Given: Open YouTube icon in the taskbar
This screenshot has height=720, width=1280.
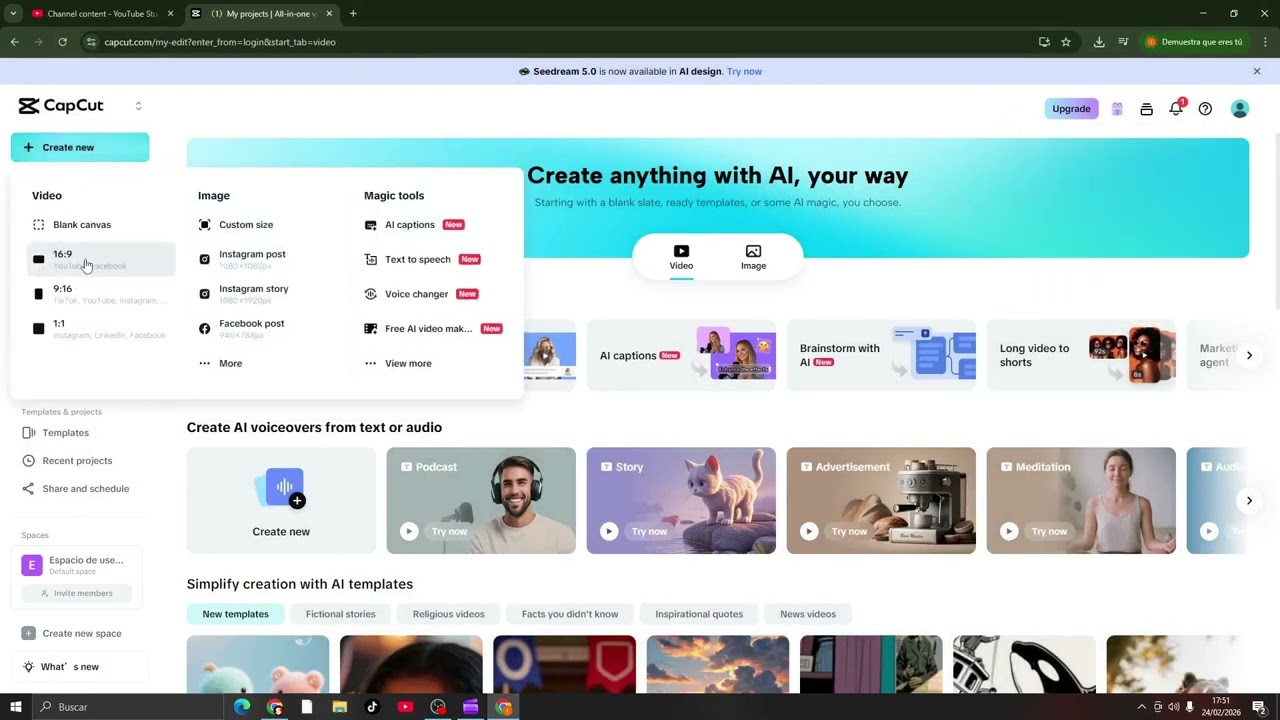Looking at the screenshot, I should pyautogui.click(x=405, y=707).
